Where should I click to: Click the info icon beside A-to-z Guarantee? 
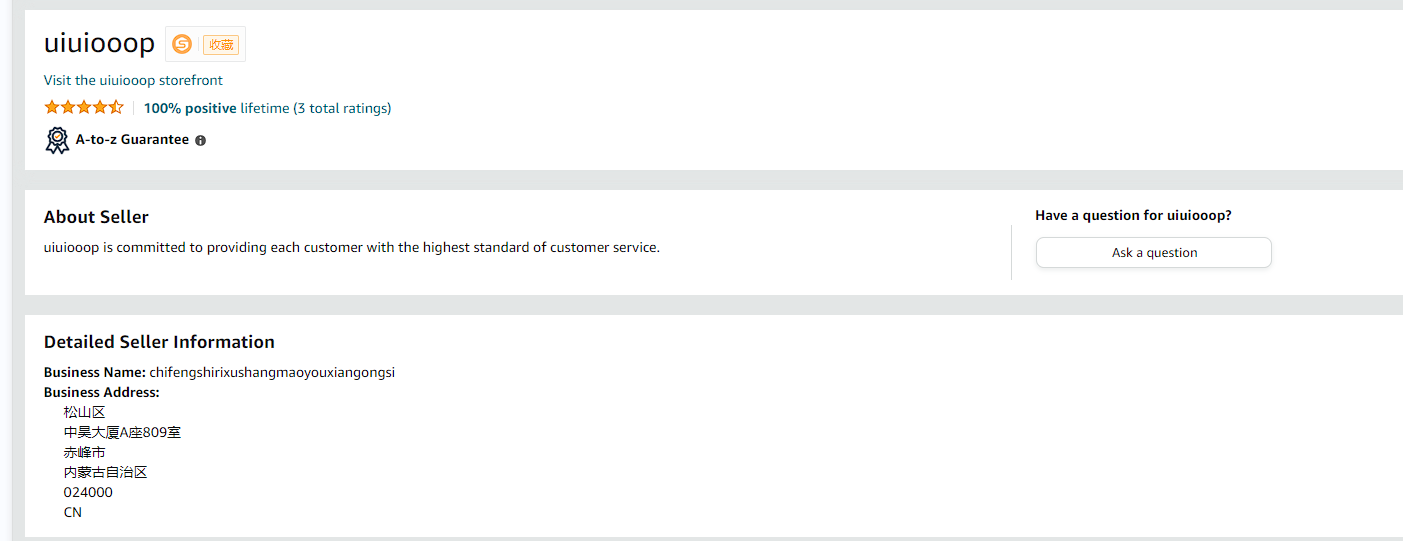tap(200, 141)
